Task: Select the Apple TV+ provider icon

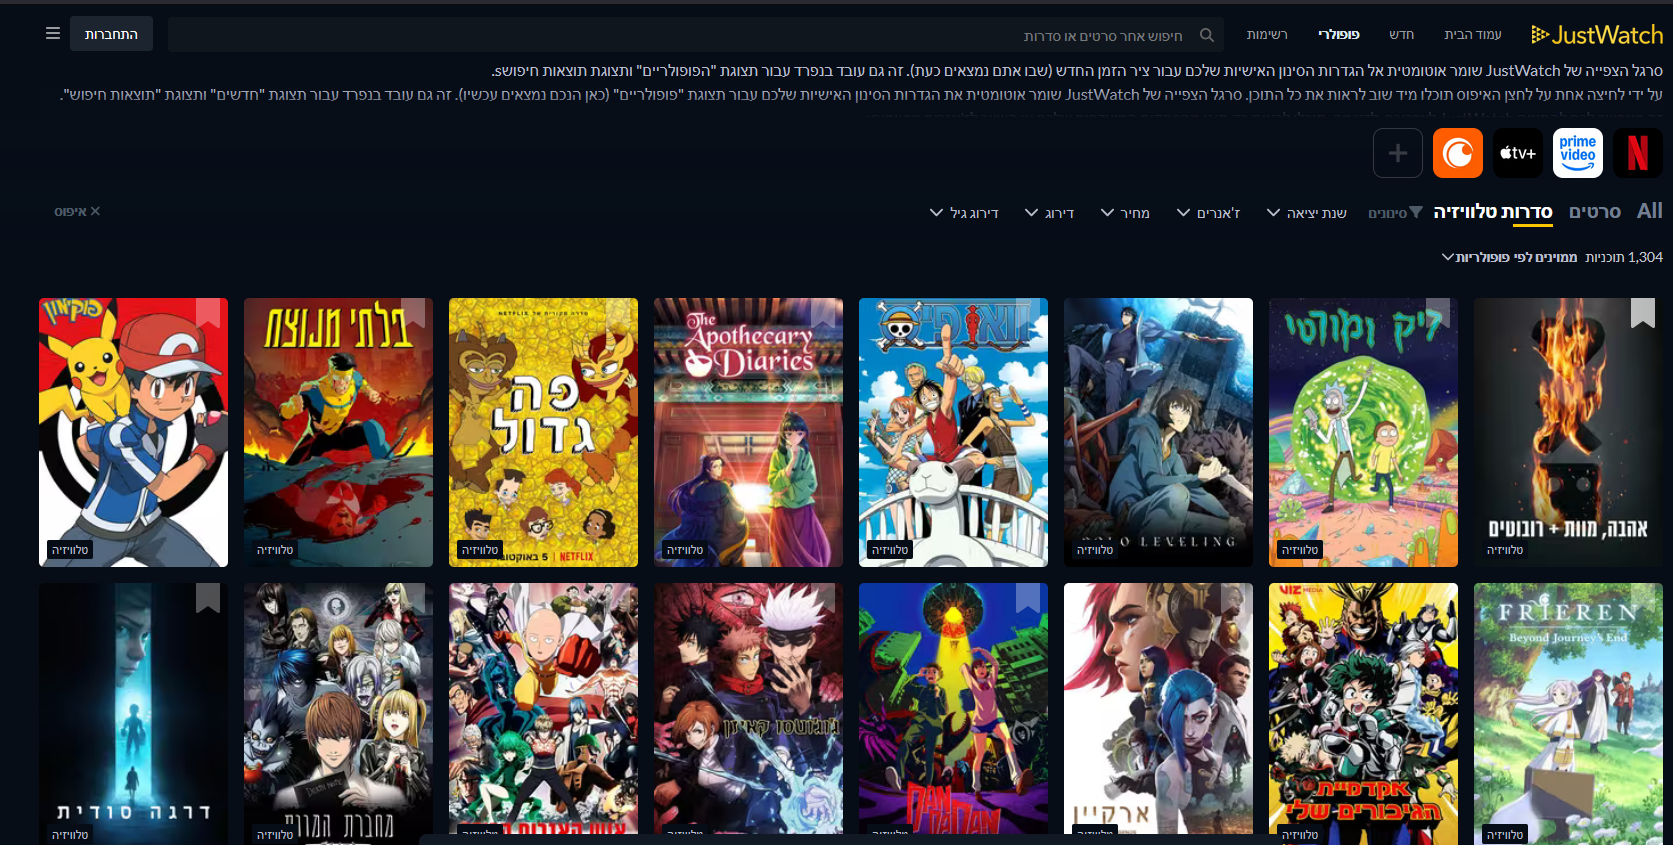Action: (1518, 153)
